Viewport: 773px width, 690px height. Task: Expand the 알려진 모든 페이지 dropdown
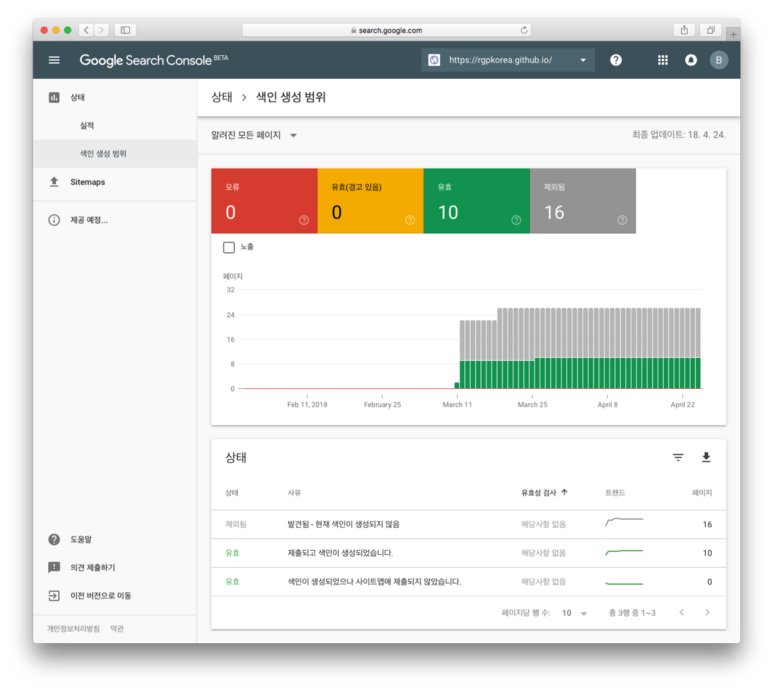(x=254, y=135)
